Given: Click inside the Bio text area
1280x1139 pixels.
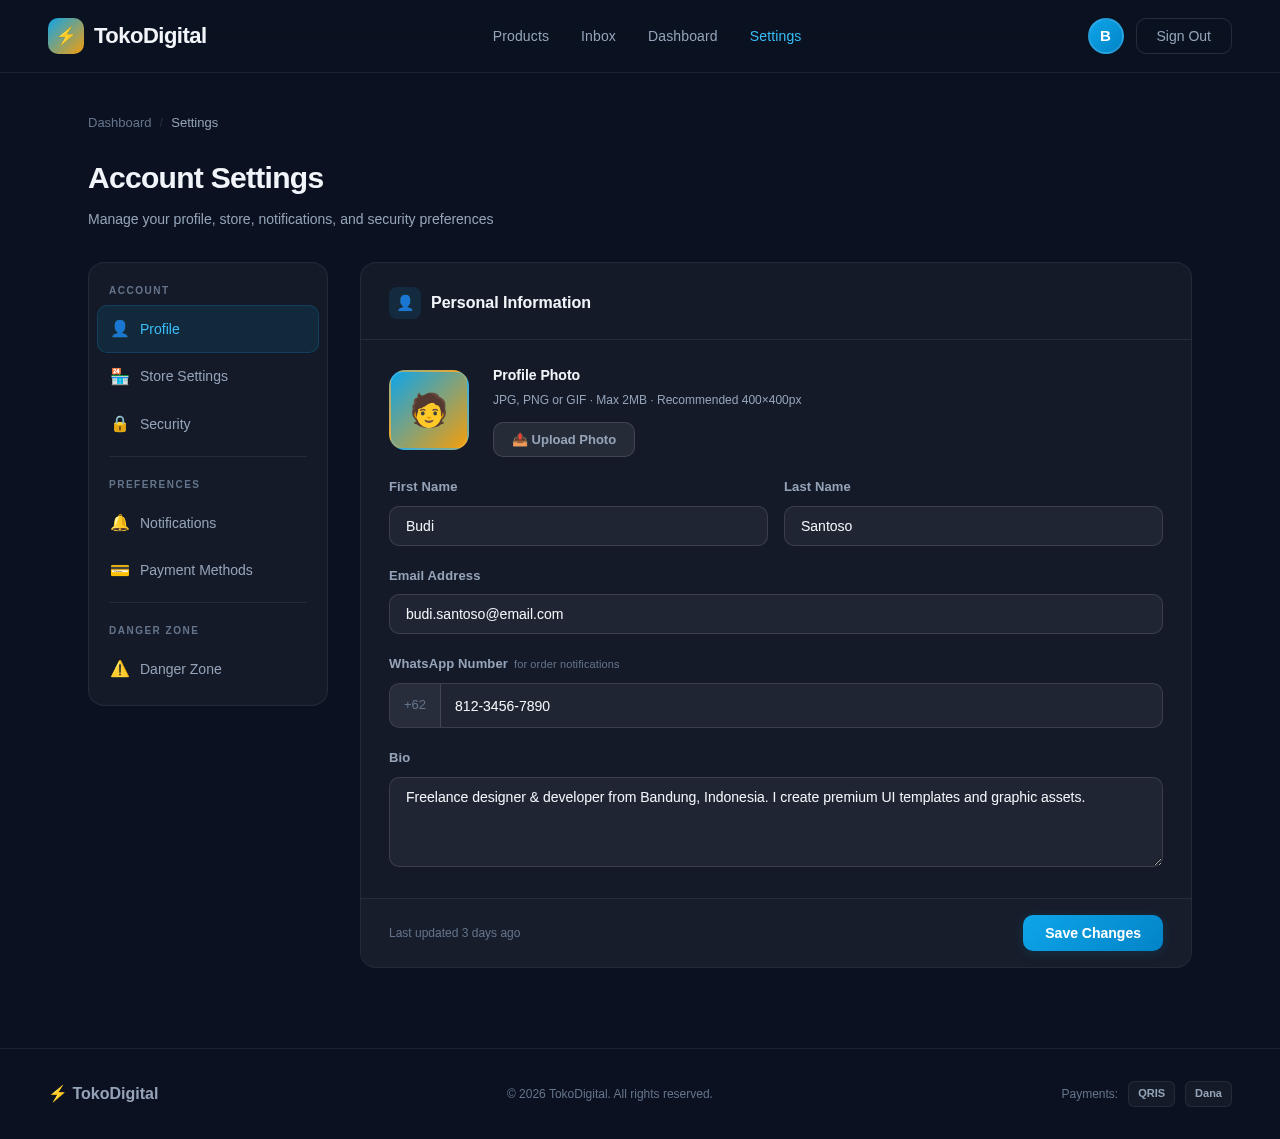Looking at the screenshot, I should (x=775, y=820).
